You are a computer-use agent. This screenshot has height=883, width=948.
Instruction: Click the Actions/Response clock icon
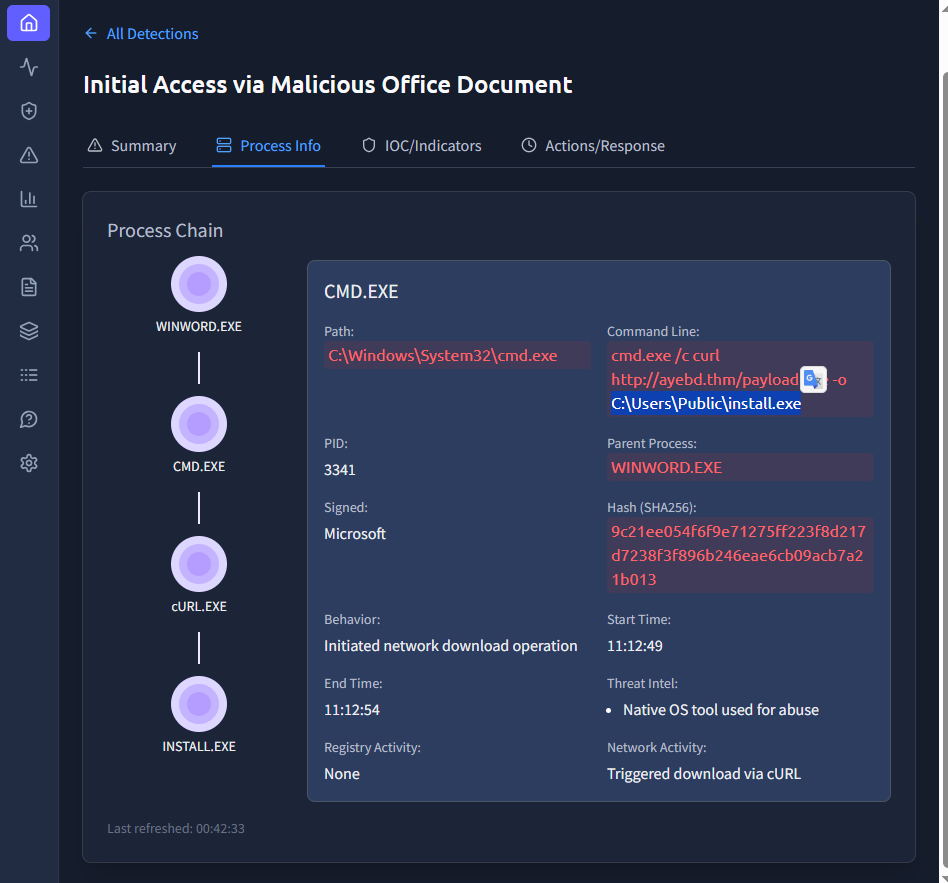coord(529,145)
